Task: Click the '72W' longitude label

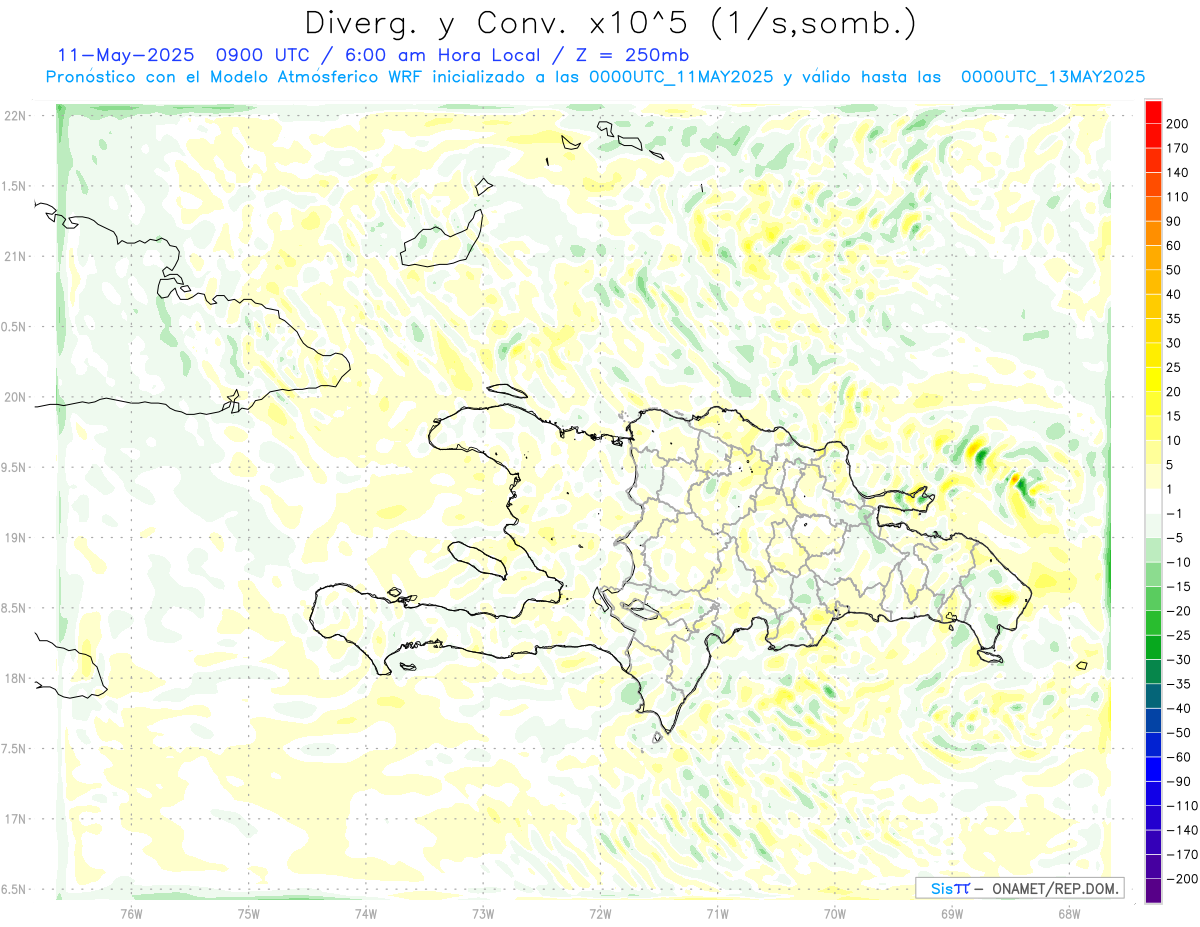Action: point(600,912)
